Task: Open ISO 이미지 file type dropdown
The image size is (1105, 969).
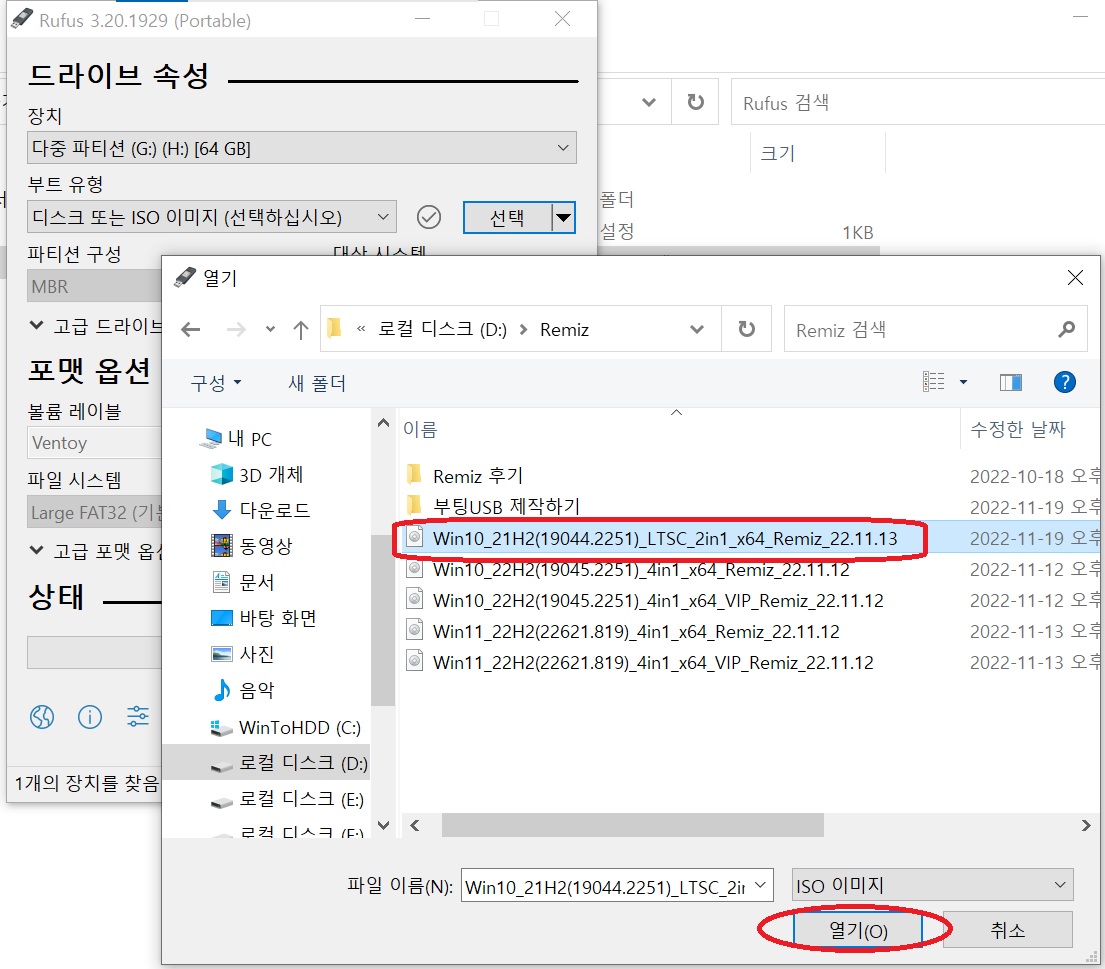Action: tap(932, 885)
